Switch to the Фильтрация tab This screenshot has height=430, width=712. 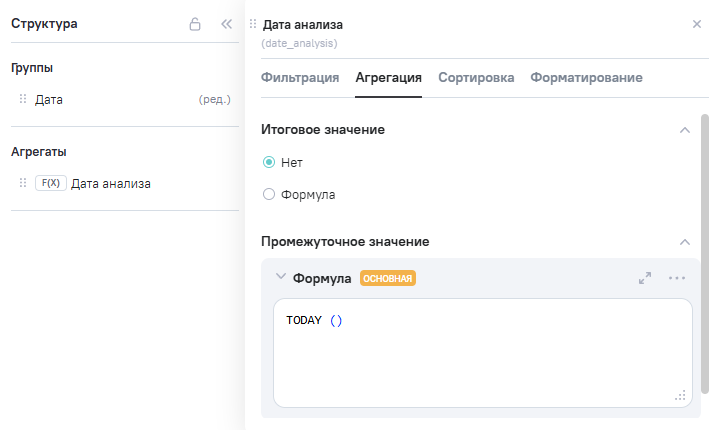click(x=300, y=77)
